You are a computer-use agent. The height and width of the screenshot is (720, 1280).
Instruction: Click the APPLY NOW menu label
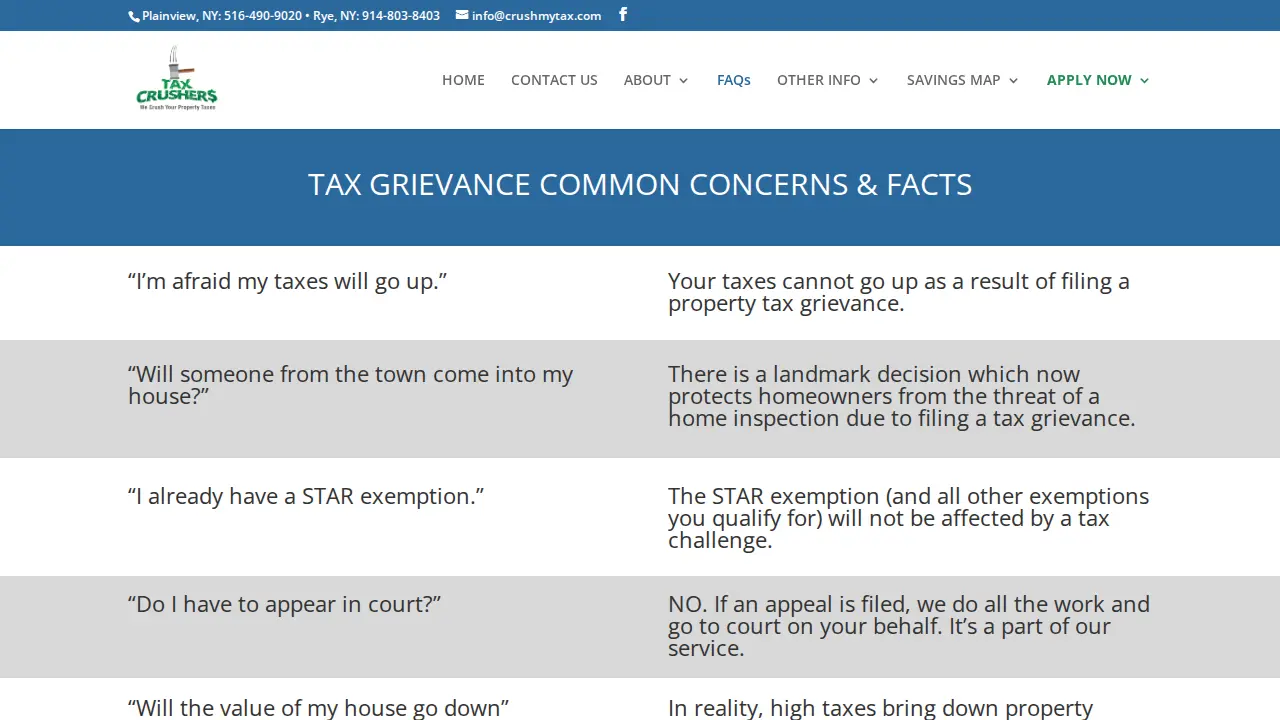point(1089,80)
